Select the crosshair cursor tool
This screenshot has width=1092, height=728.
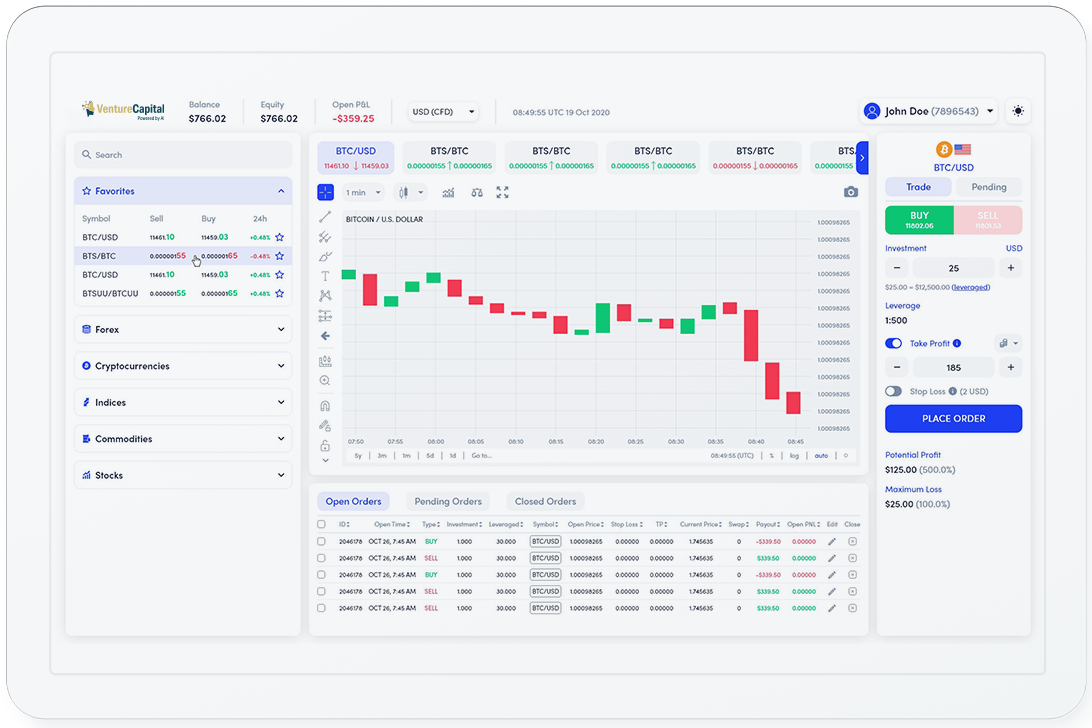point(325,192)
